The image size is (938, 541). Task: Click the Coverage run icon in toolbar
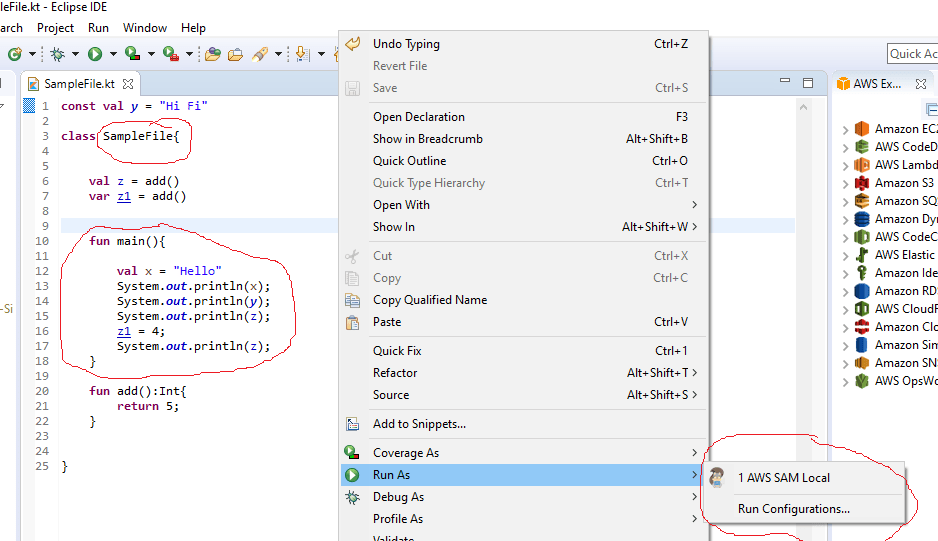pos(132,54)
